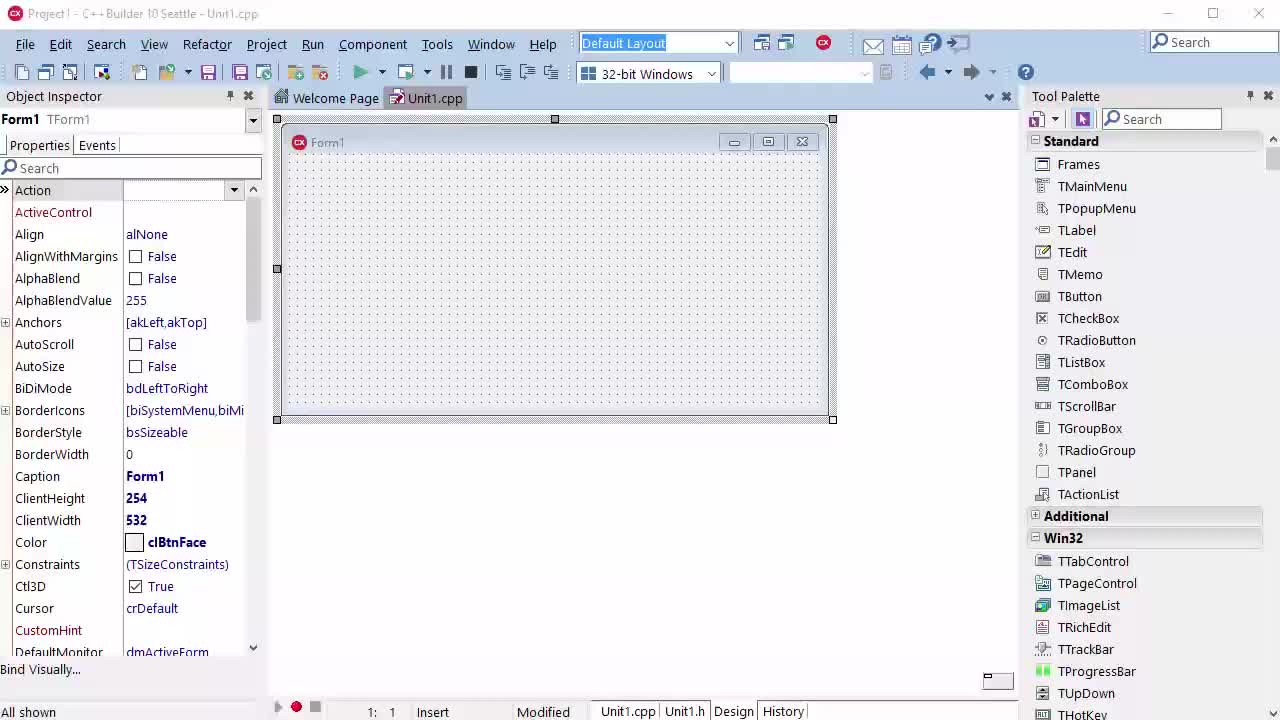Click the envelope mail icon
This screenshot has width=1280, height=720.
(x=873, y=45)
